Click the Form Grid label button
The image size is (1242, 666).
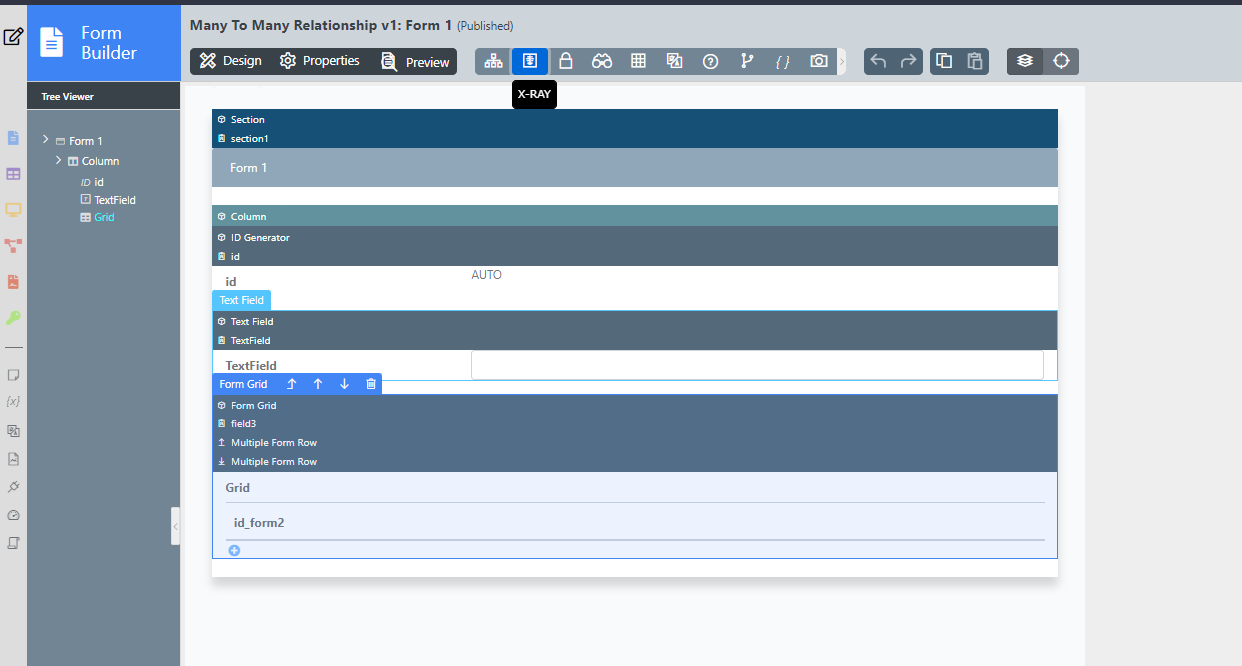tap(244, 384)
